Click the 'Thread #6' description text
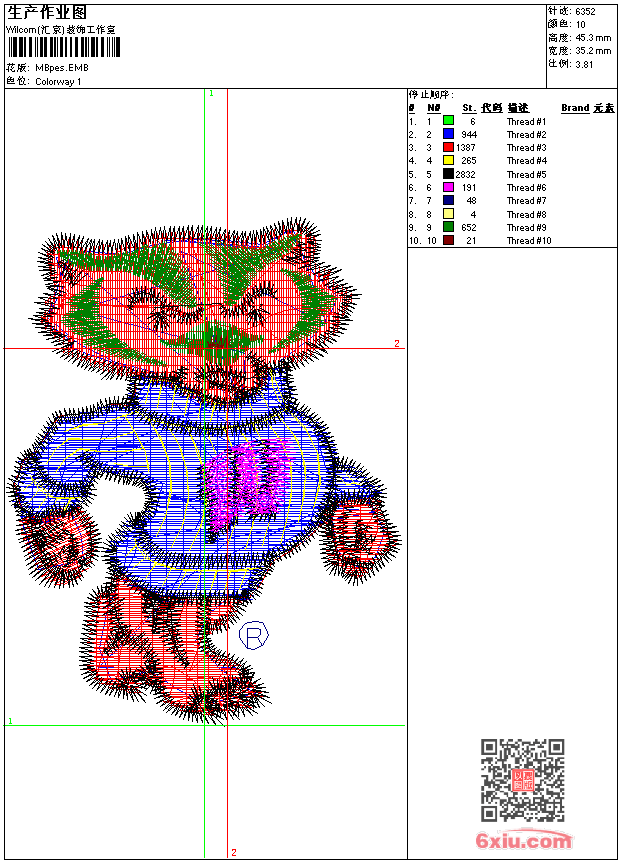620x860 pixels. 526,188
